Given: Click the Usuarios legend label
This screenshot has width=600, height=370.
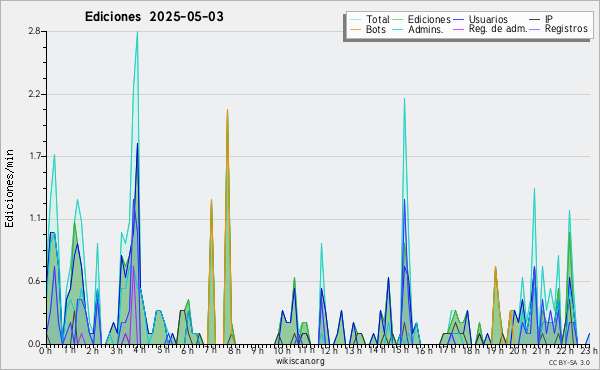Looking at the screenshot, I should tap(488, 19).
